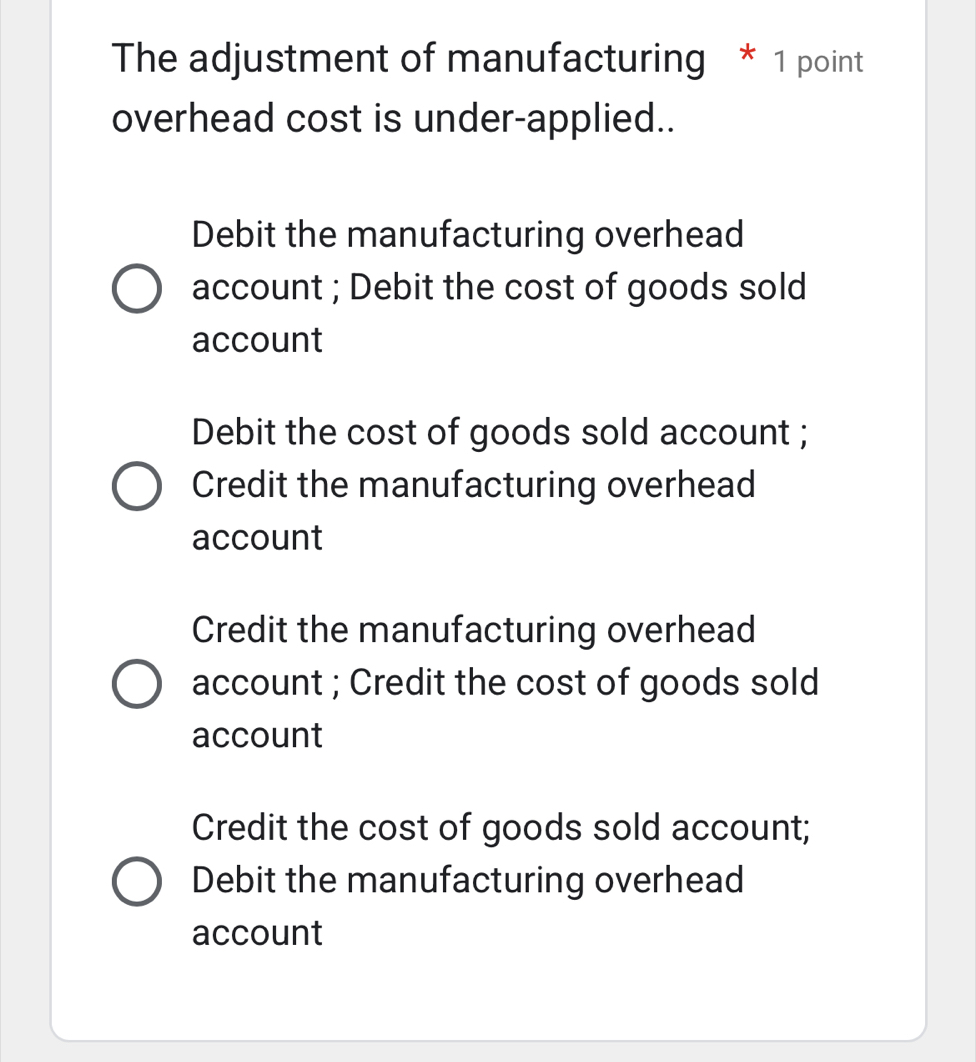Select radio: credit COGS, debit manufacturing overhead
This screenshot has height=1062, width=976.
(136, 882)
